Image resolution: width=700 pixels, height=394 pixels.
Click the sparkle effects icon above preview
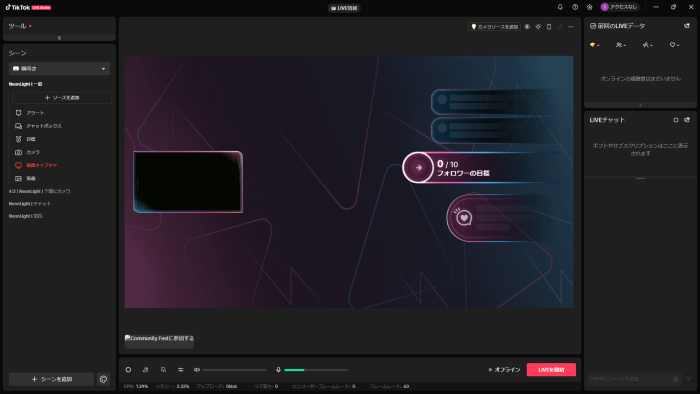pos(538,27)
